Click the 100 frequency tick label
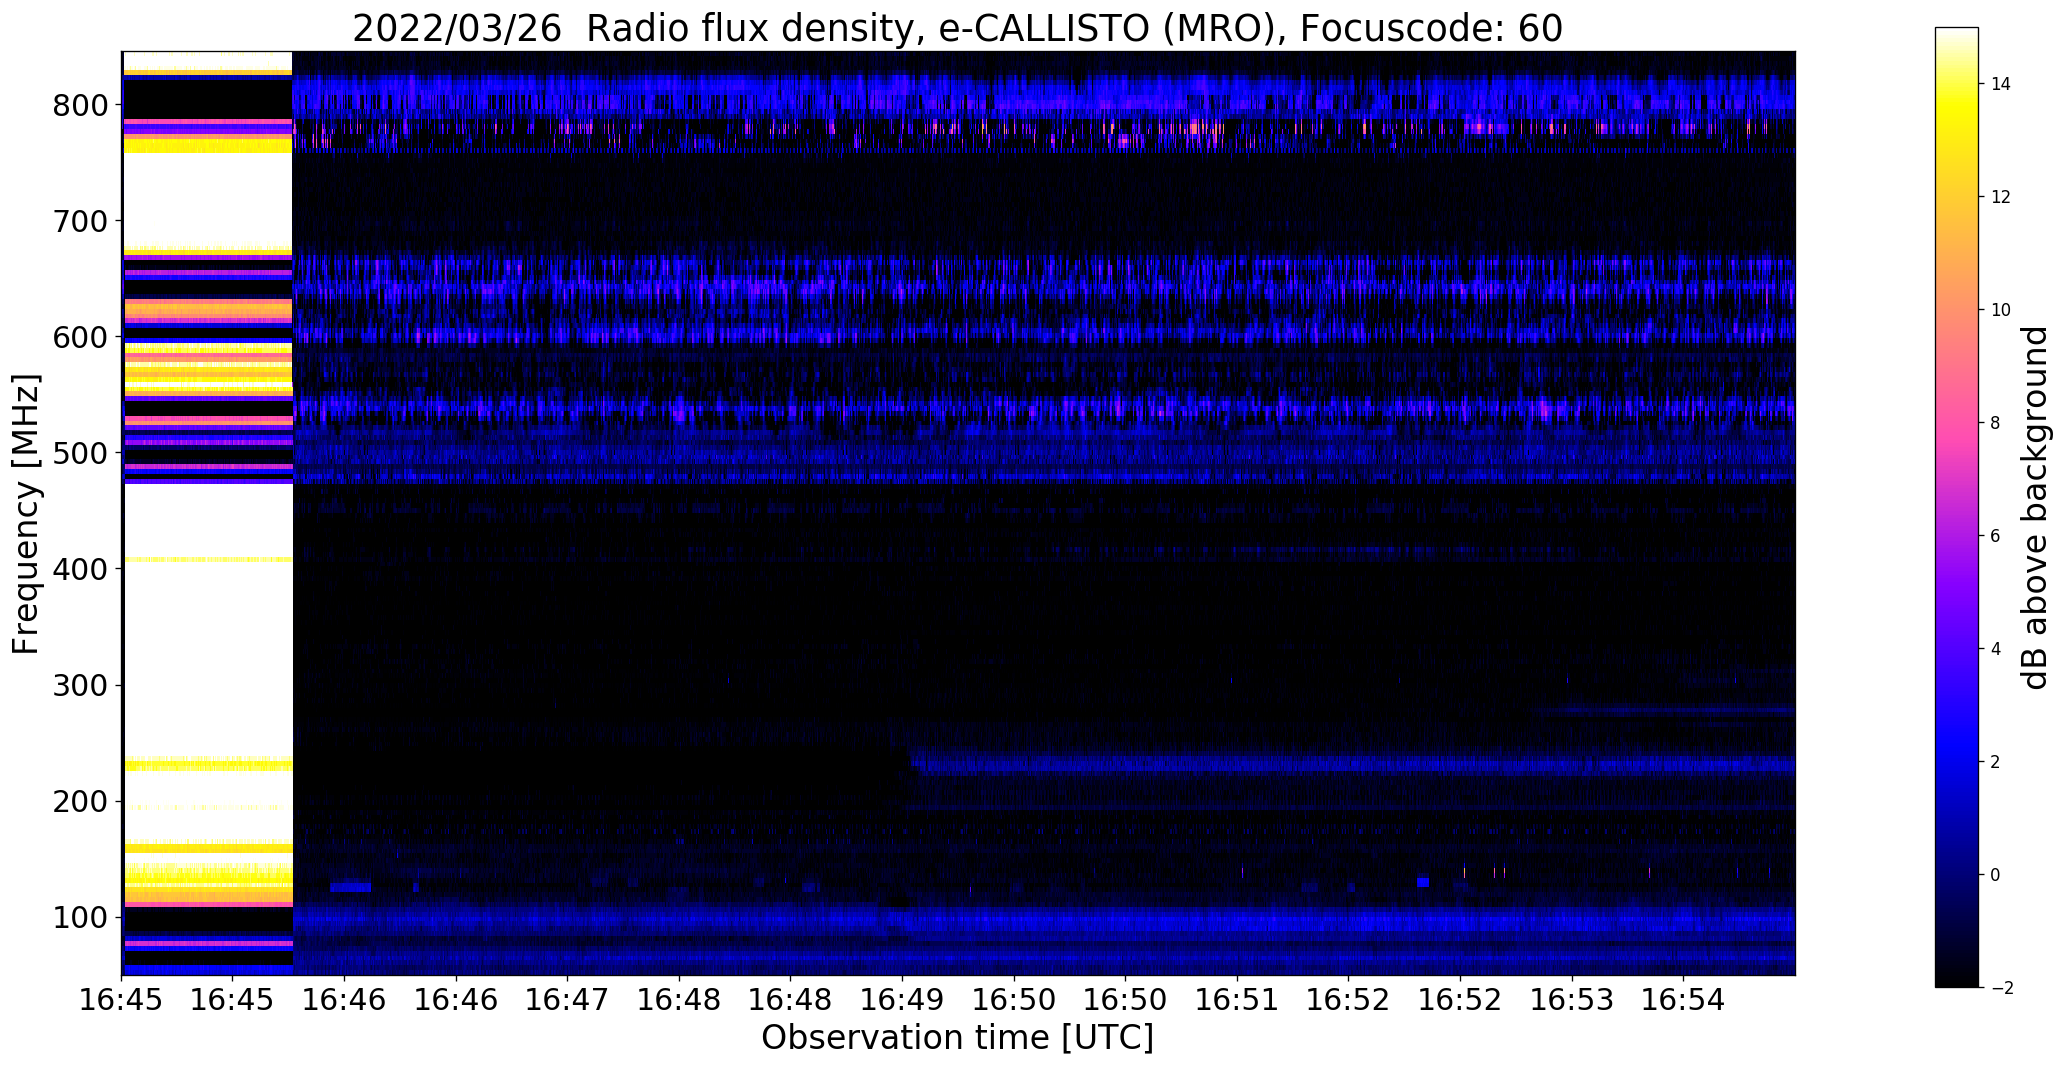 82,918
